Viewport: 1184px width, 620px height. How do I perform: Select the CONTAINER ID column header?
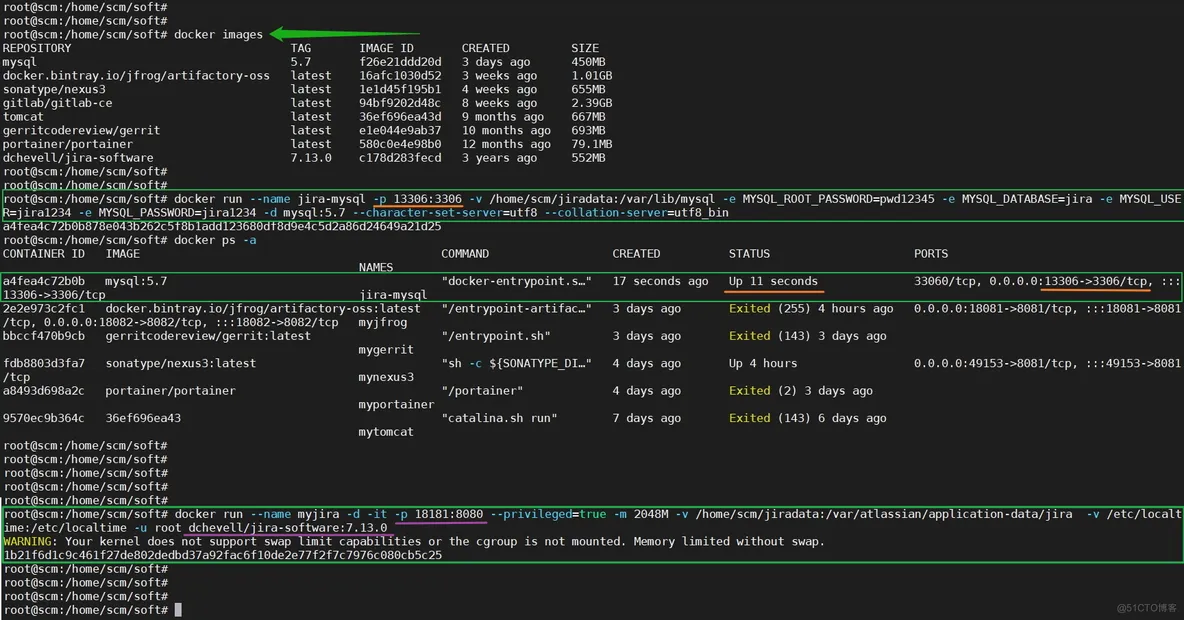tap(44, 254)
